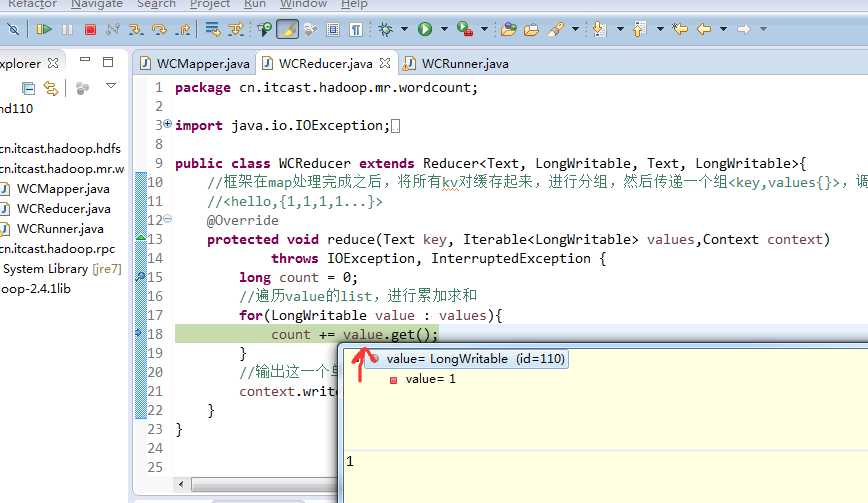Step Return from current method
This screenshot has height=503, width=868.
click(x=183, y=29)
